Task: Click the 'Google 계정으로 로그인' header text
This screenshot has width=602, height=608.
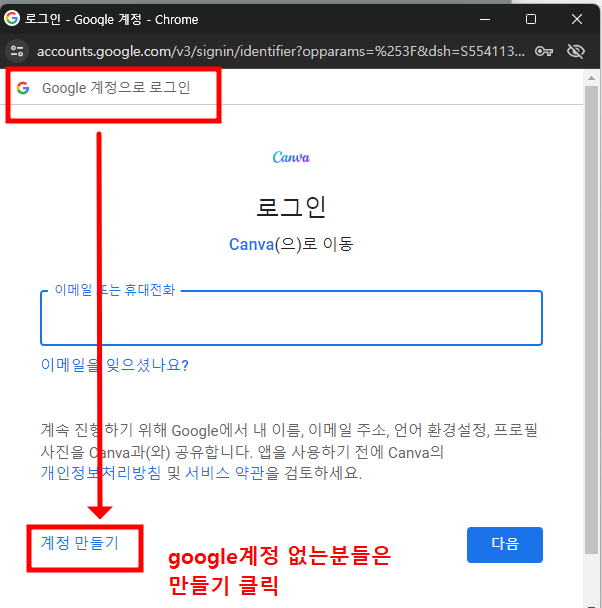Action: tap(116, 88)
